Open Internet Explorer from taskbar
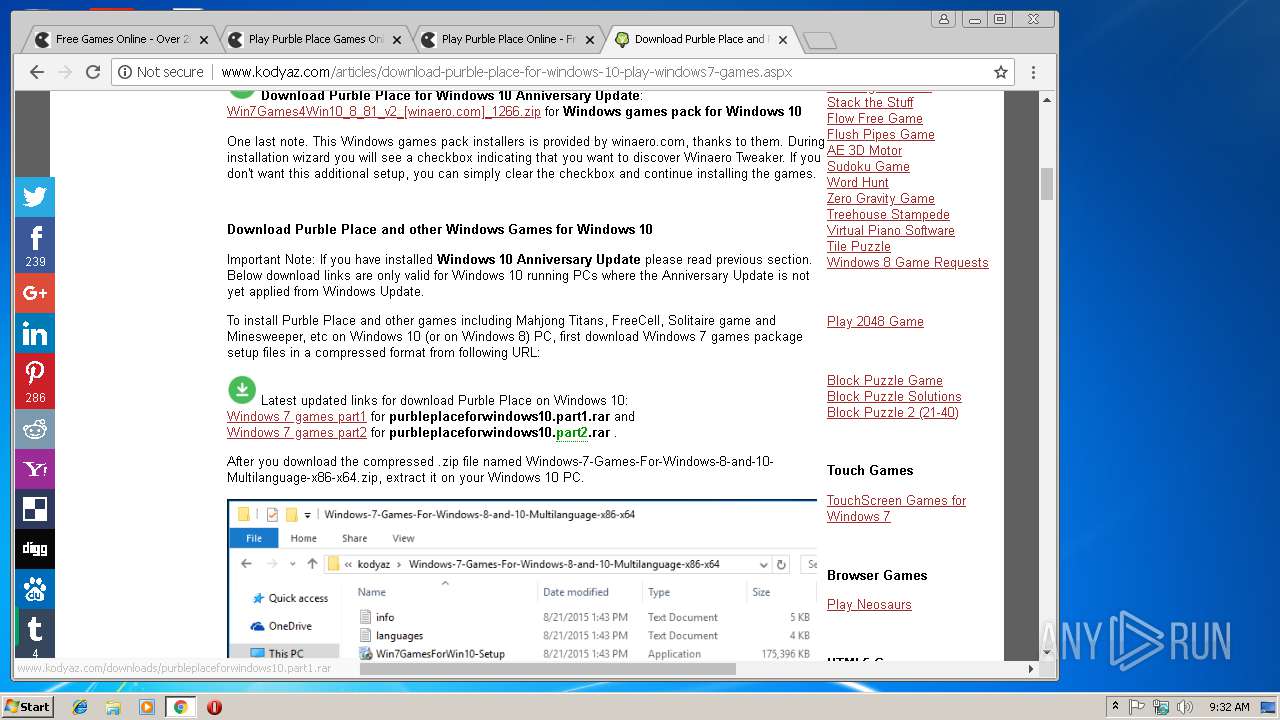This screenshot has width=1280, height=720. 80,707
